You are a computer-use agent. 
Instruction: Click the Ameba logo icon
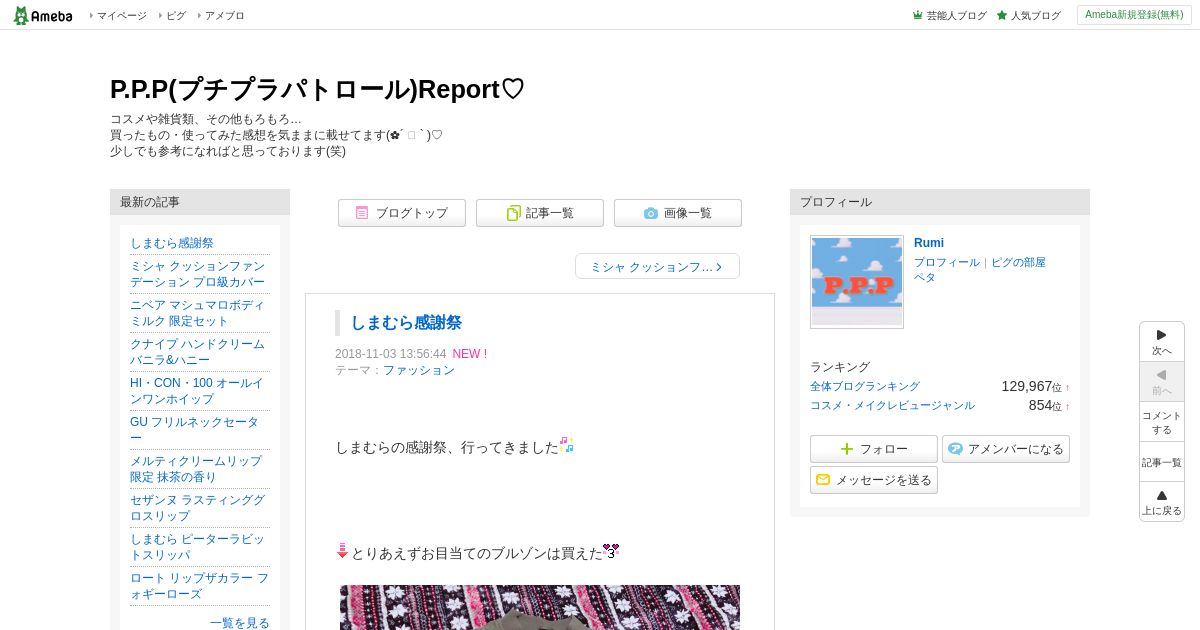tap(42, 15)
